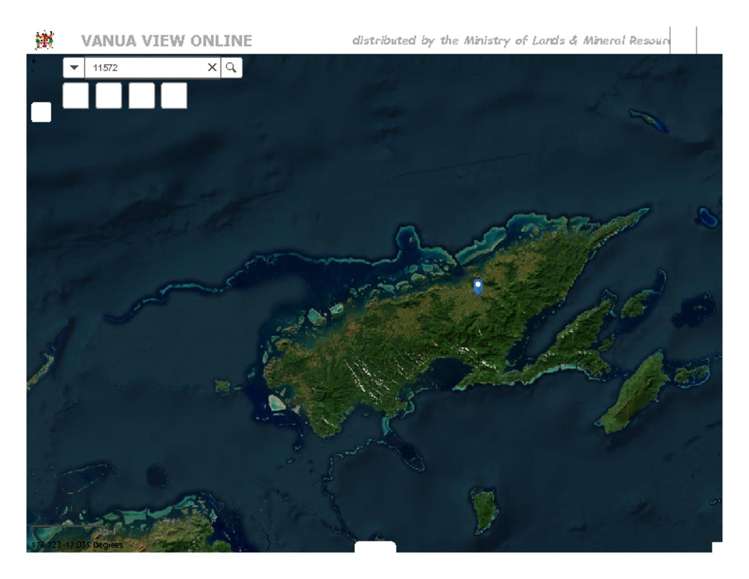
Task: Open the search source dropdown arrow
Action: click(x=74, y=67)
